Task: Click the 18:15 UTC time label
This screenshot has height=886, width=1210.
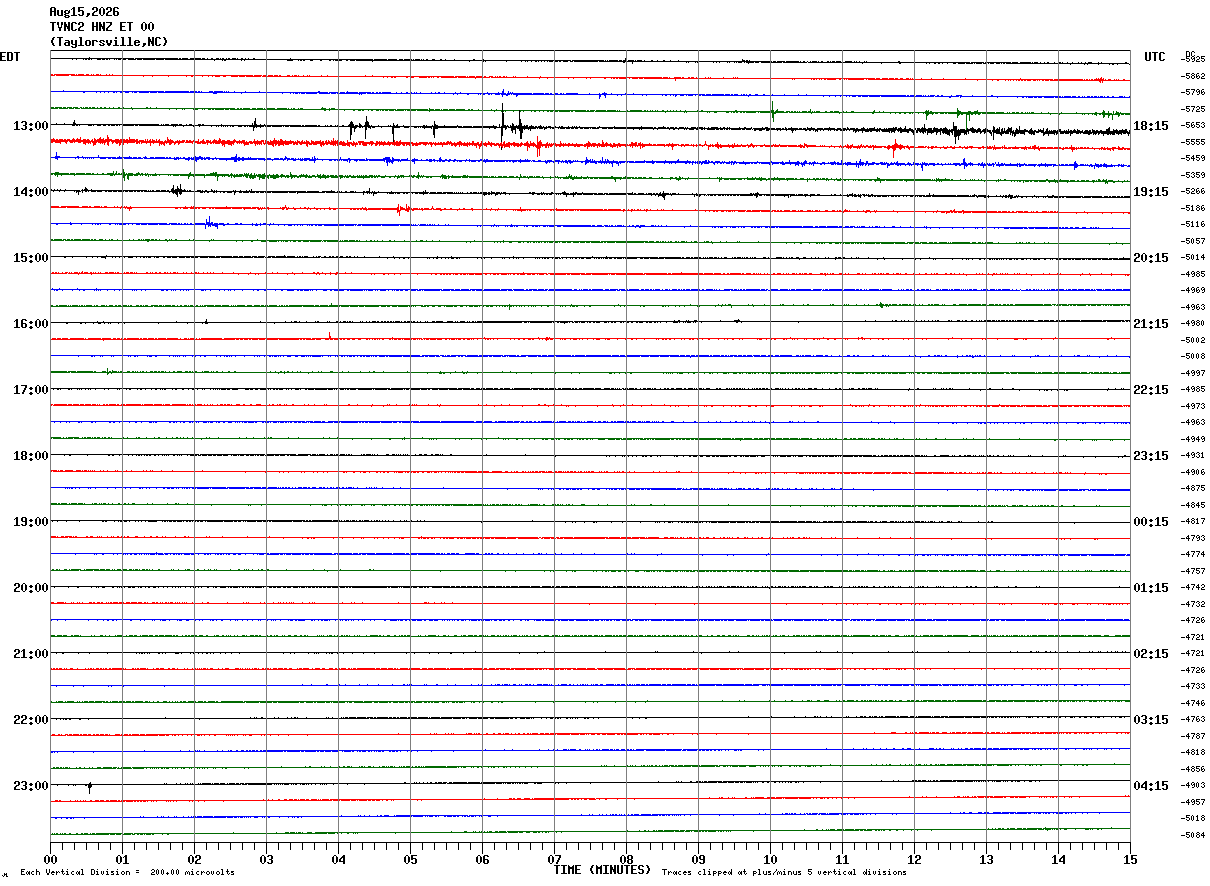Action: pyautogui.click(x=1151, y=126)
